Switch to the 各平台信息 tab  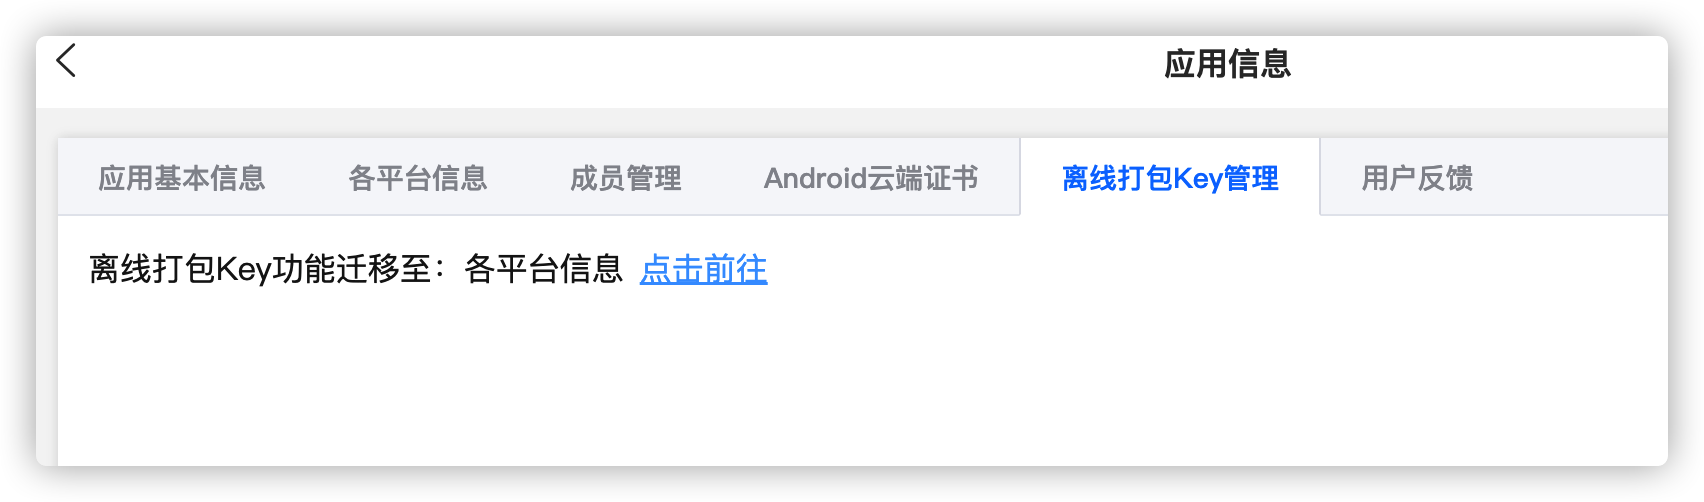(417, 178)
